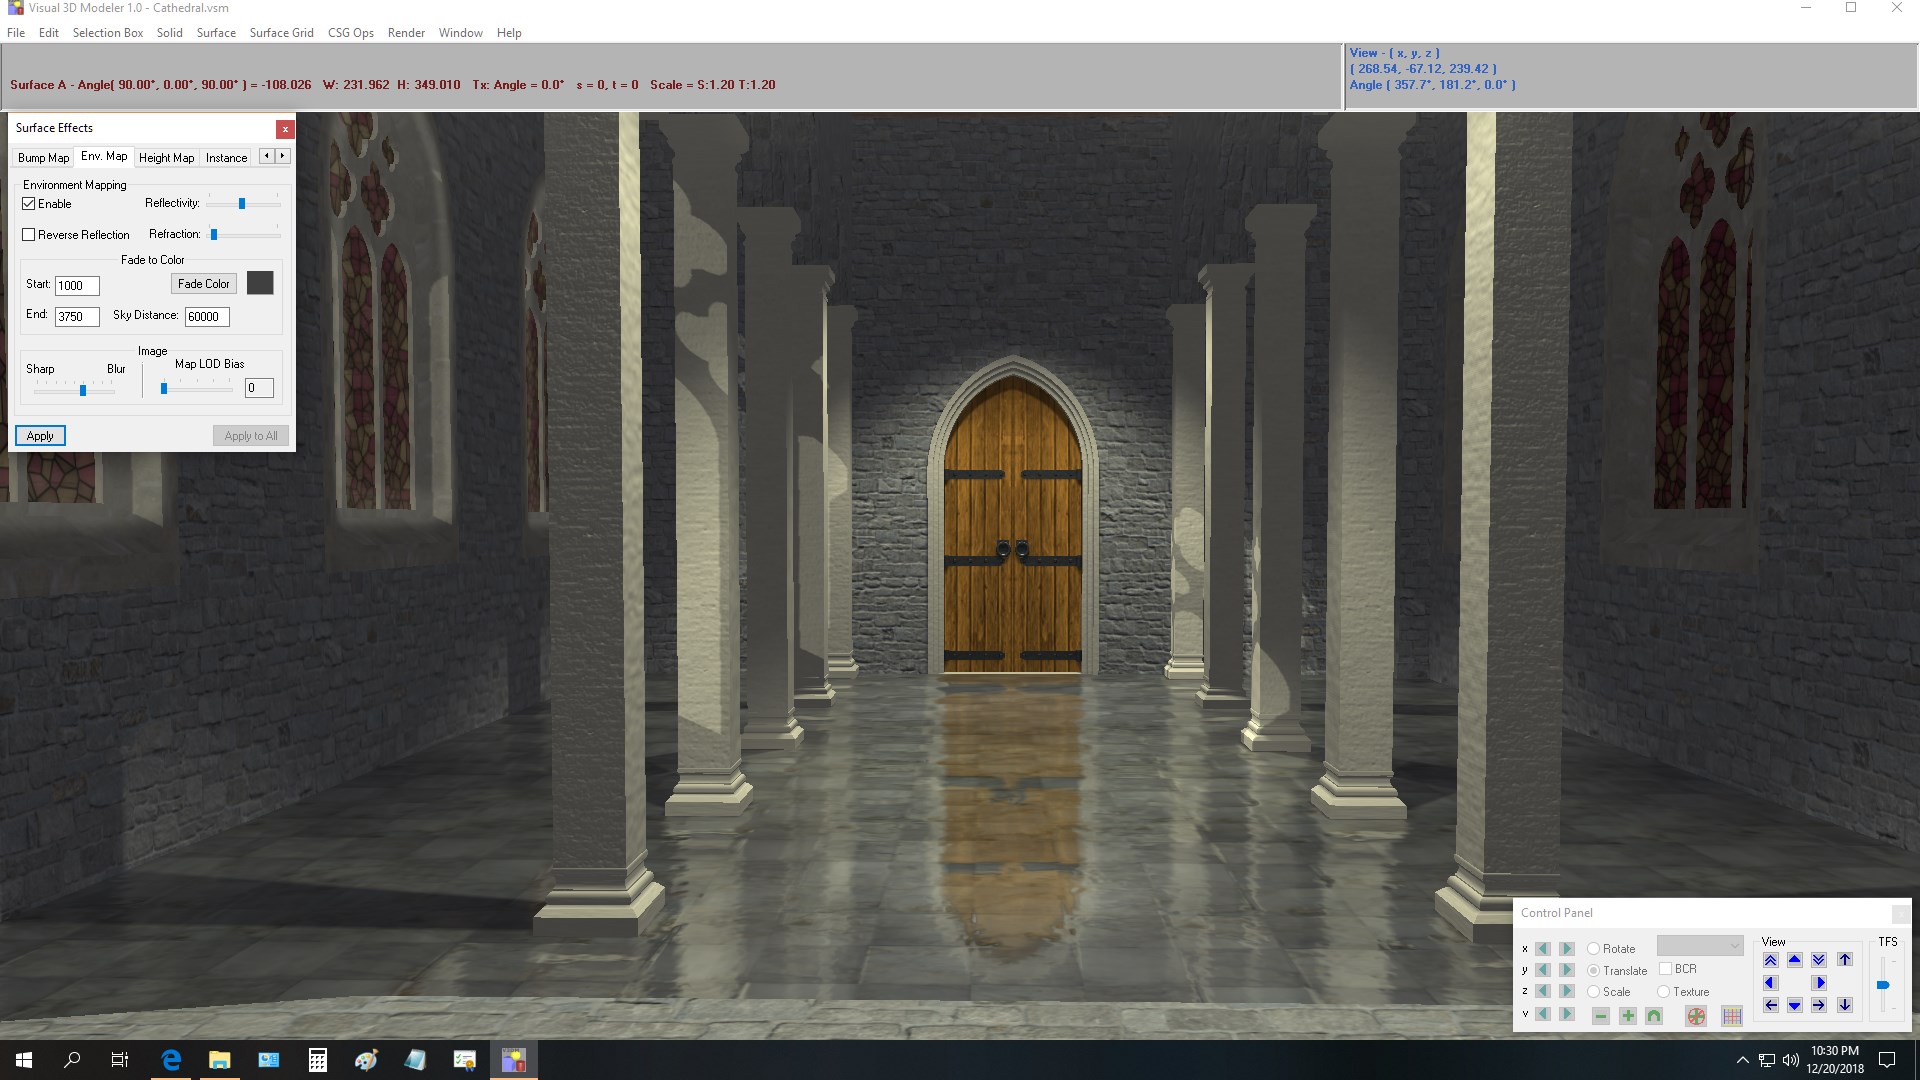This screenshot has height=1080, width=1920.
Task: Enable Reverse Reflection
Action: pyautogui.click(x=29, y=234)
